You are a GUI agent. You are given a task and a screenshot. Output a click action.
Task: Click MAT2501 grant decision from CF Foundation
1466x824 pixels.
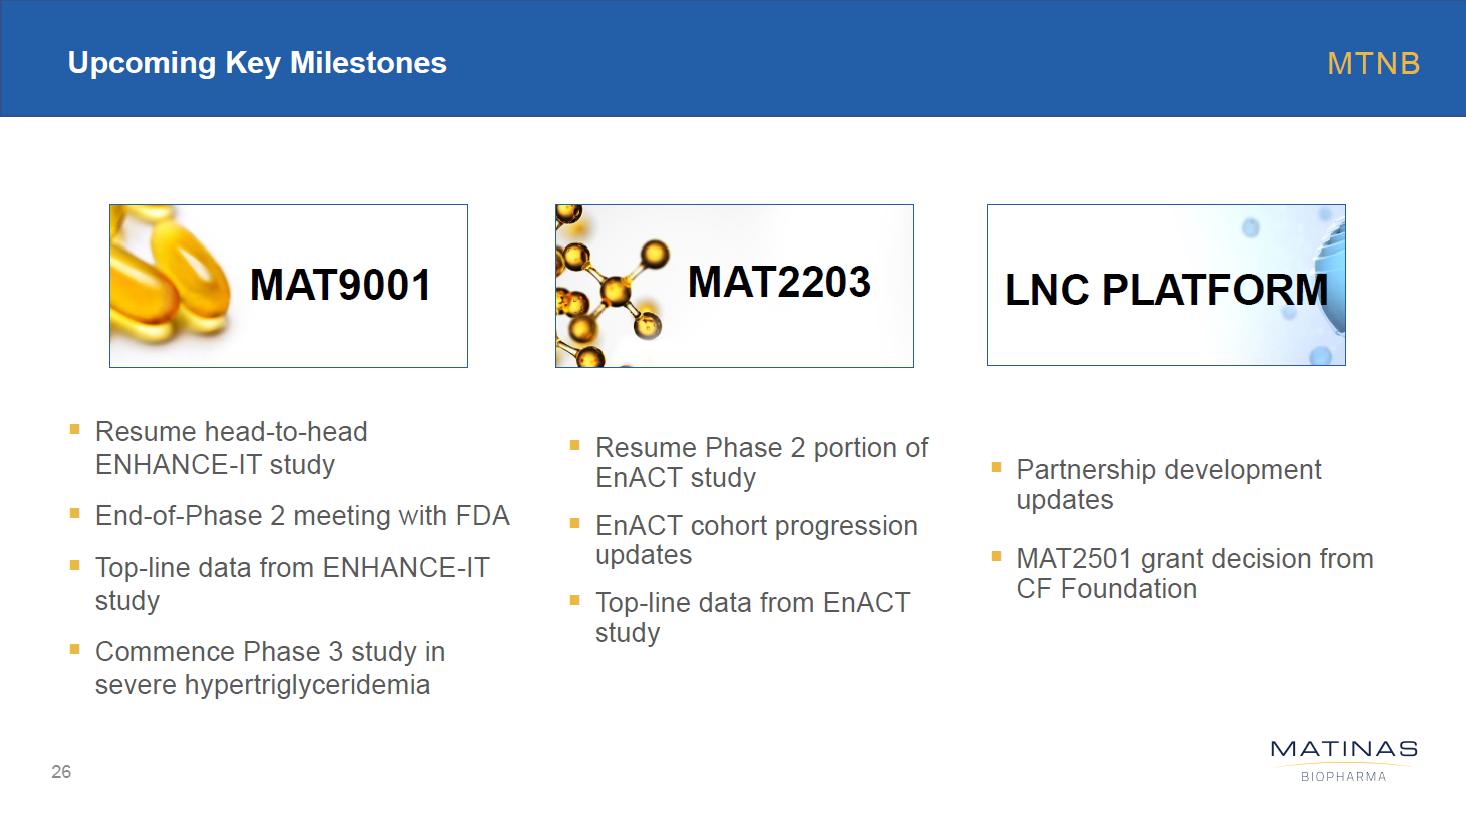pyautogui.click(x=1194, y=573)
